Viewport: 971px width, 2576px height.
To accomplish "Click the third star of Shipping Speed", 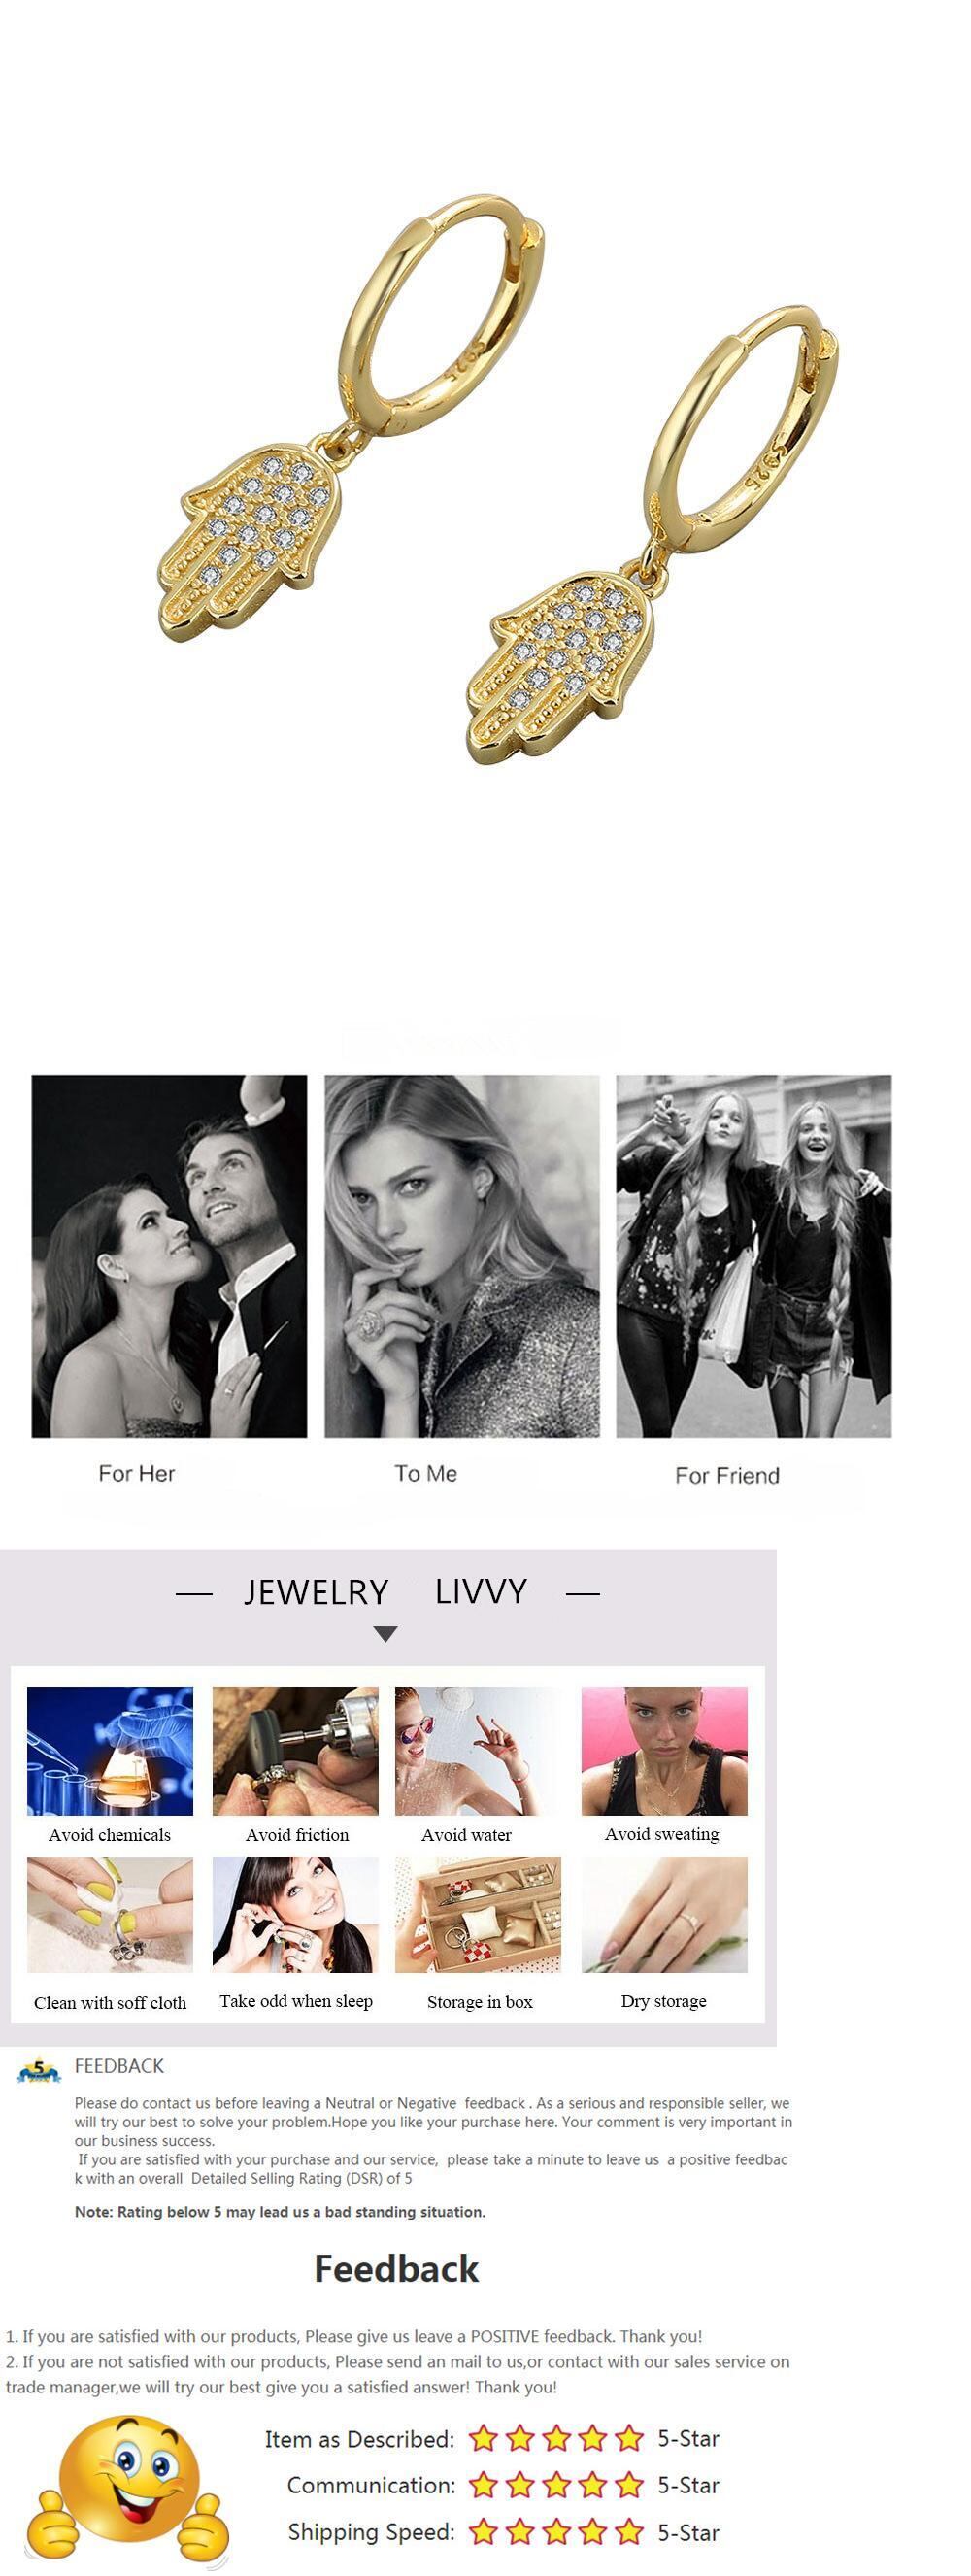I will click(x=556, y=2531).
